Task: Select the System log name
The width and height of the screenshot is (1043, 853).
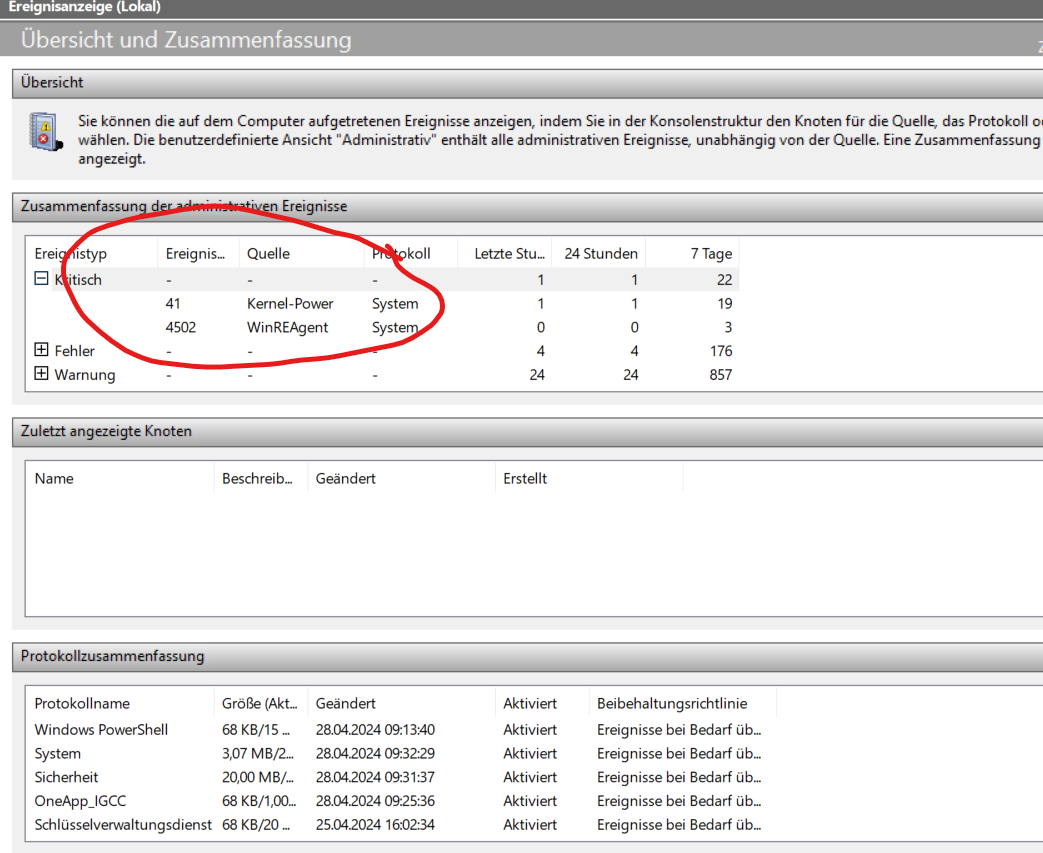Action: tap(57, 754)
